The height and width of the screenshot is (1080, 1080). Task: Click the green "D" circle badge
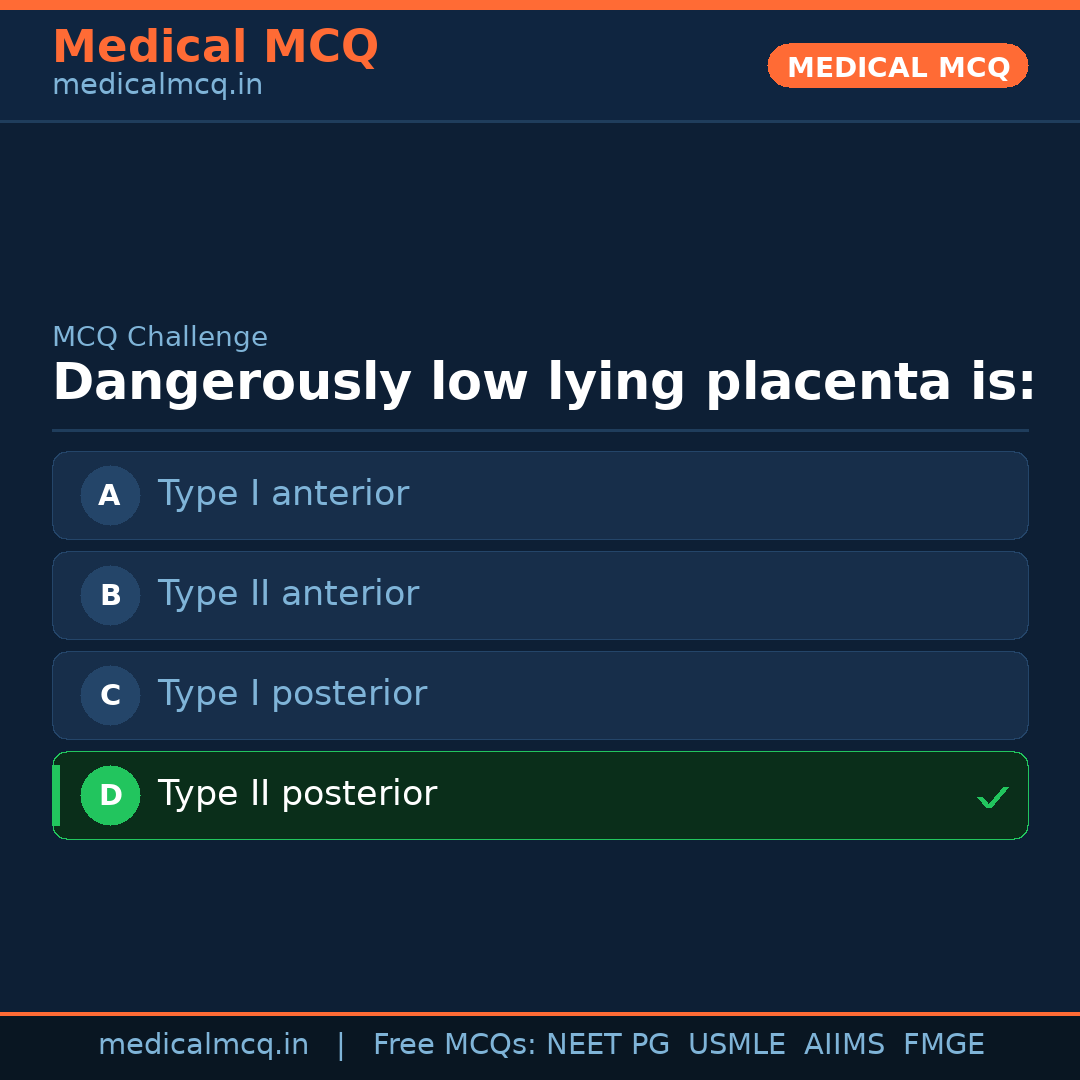pos(110,795)
